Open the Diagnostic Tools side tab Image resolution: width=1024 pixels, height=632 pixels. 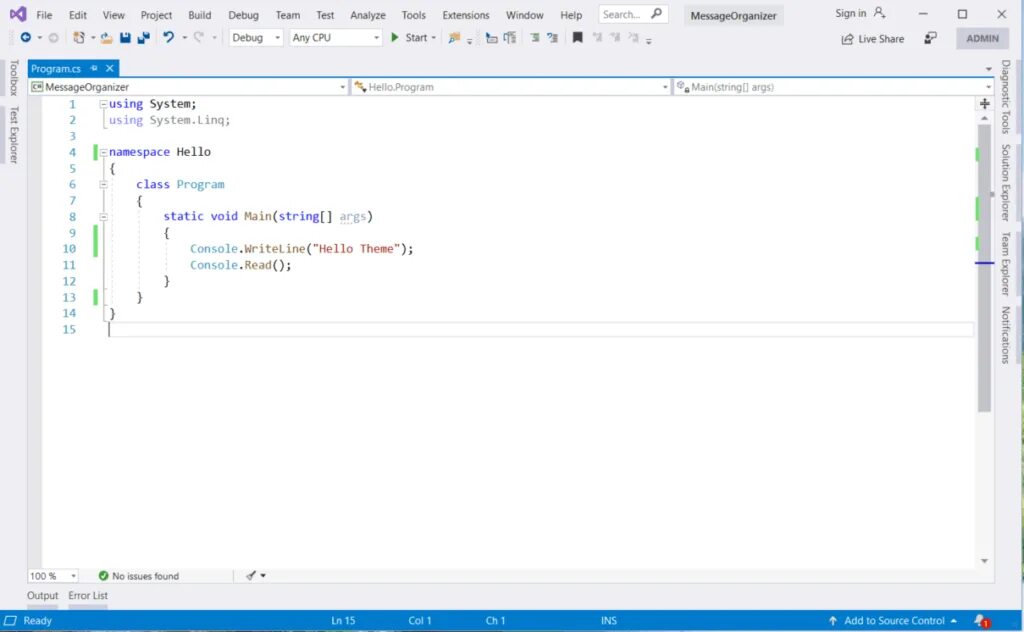[1006, 97]
